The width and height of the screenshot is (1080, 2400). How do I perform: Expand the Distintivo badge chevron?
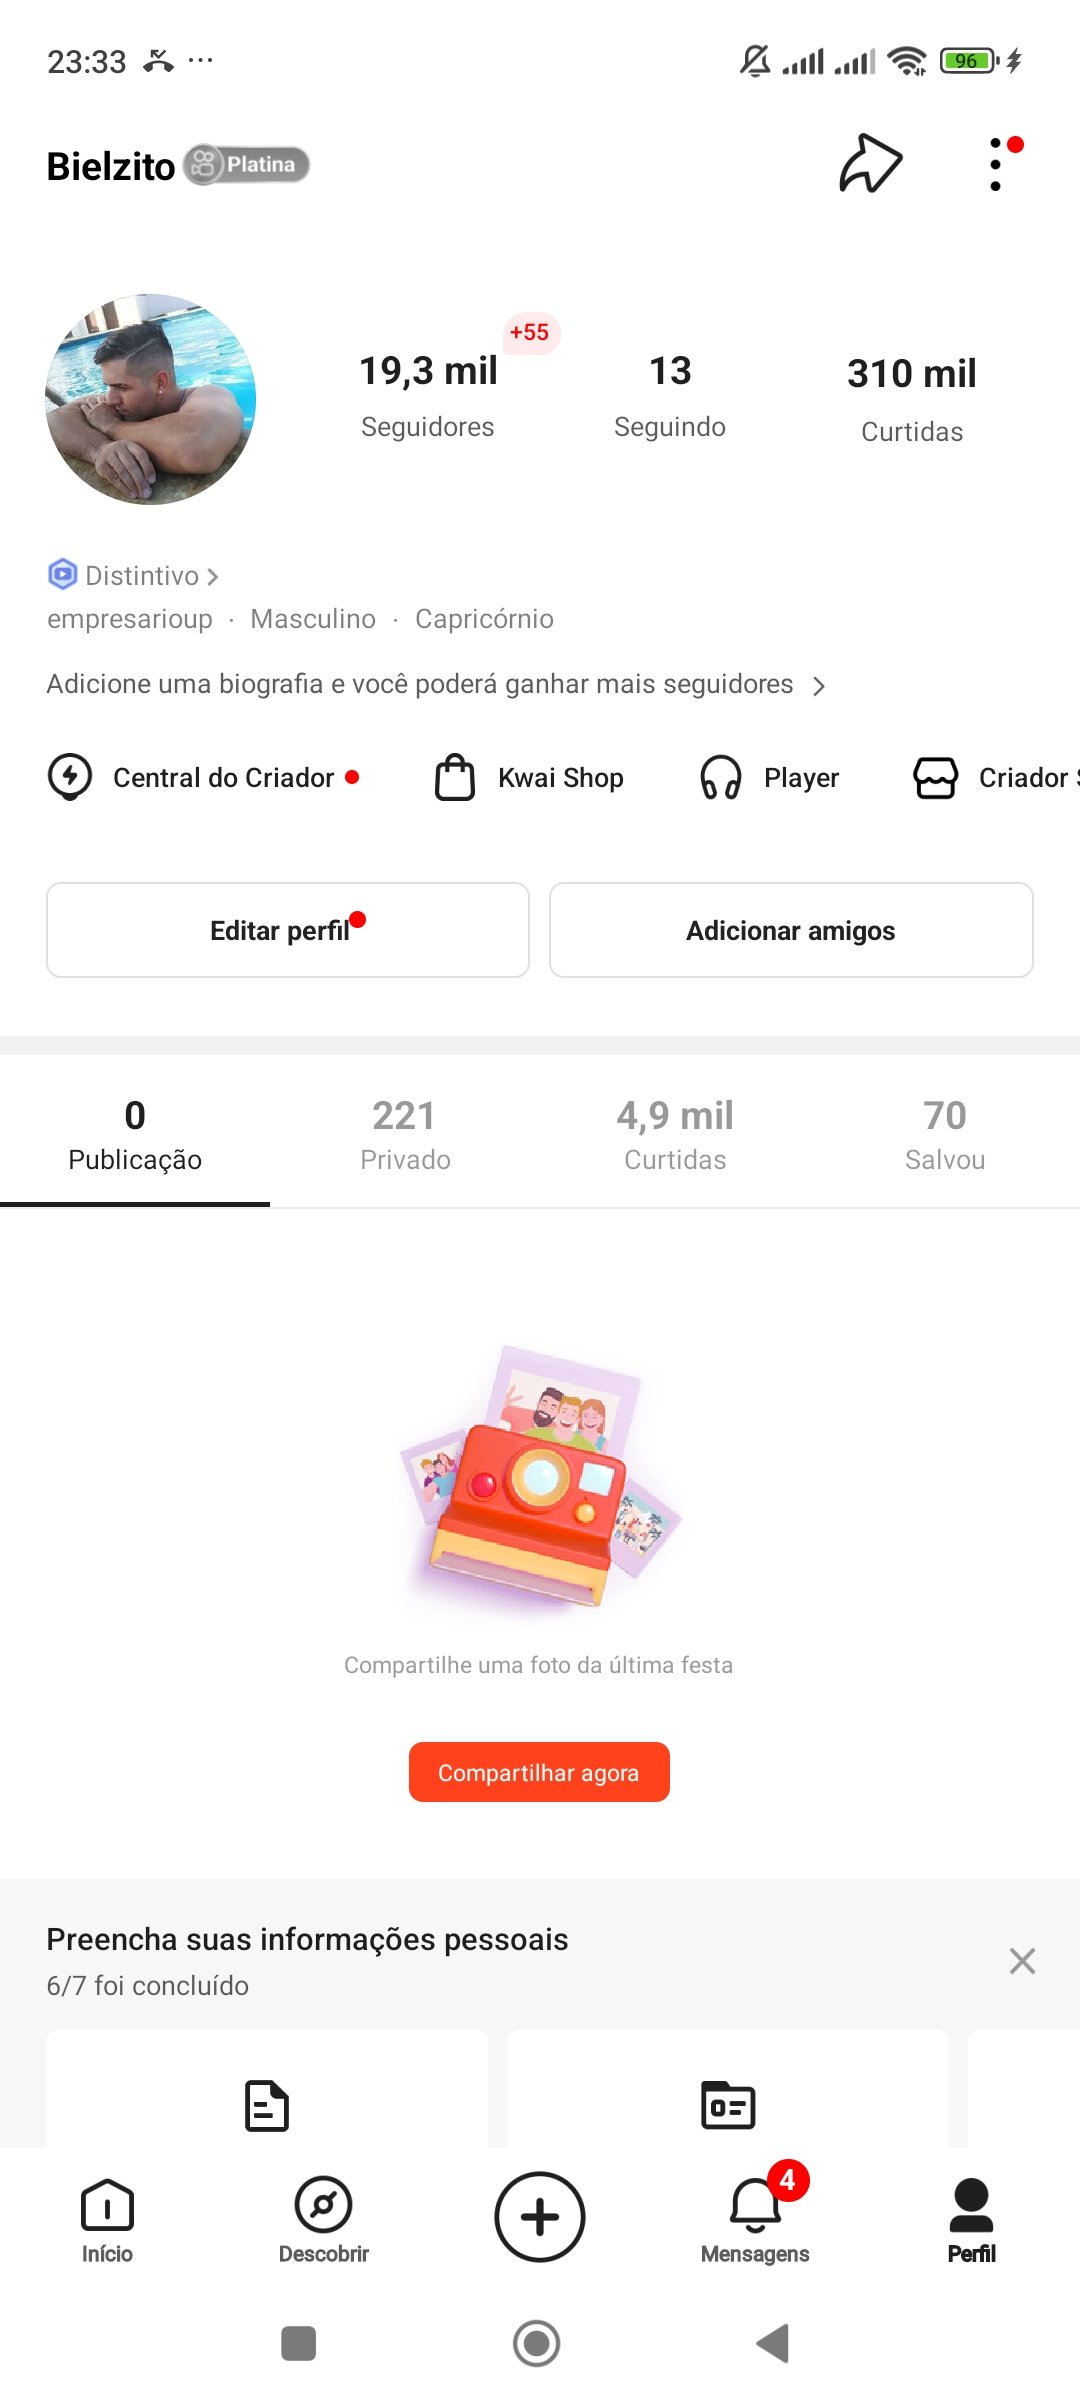[x=211, y=576]
